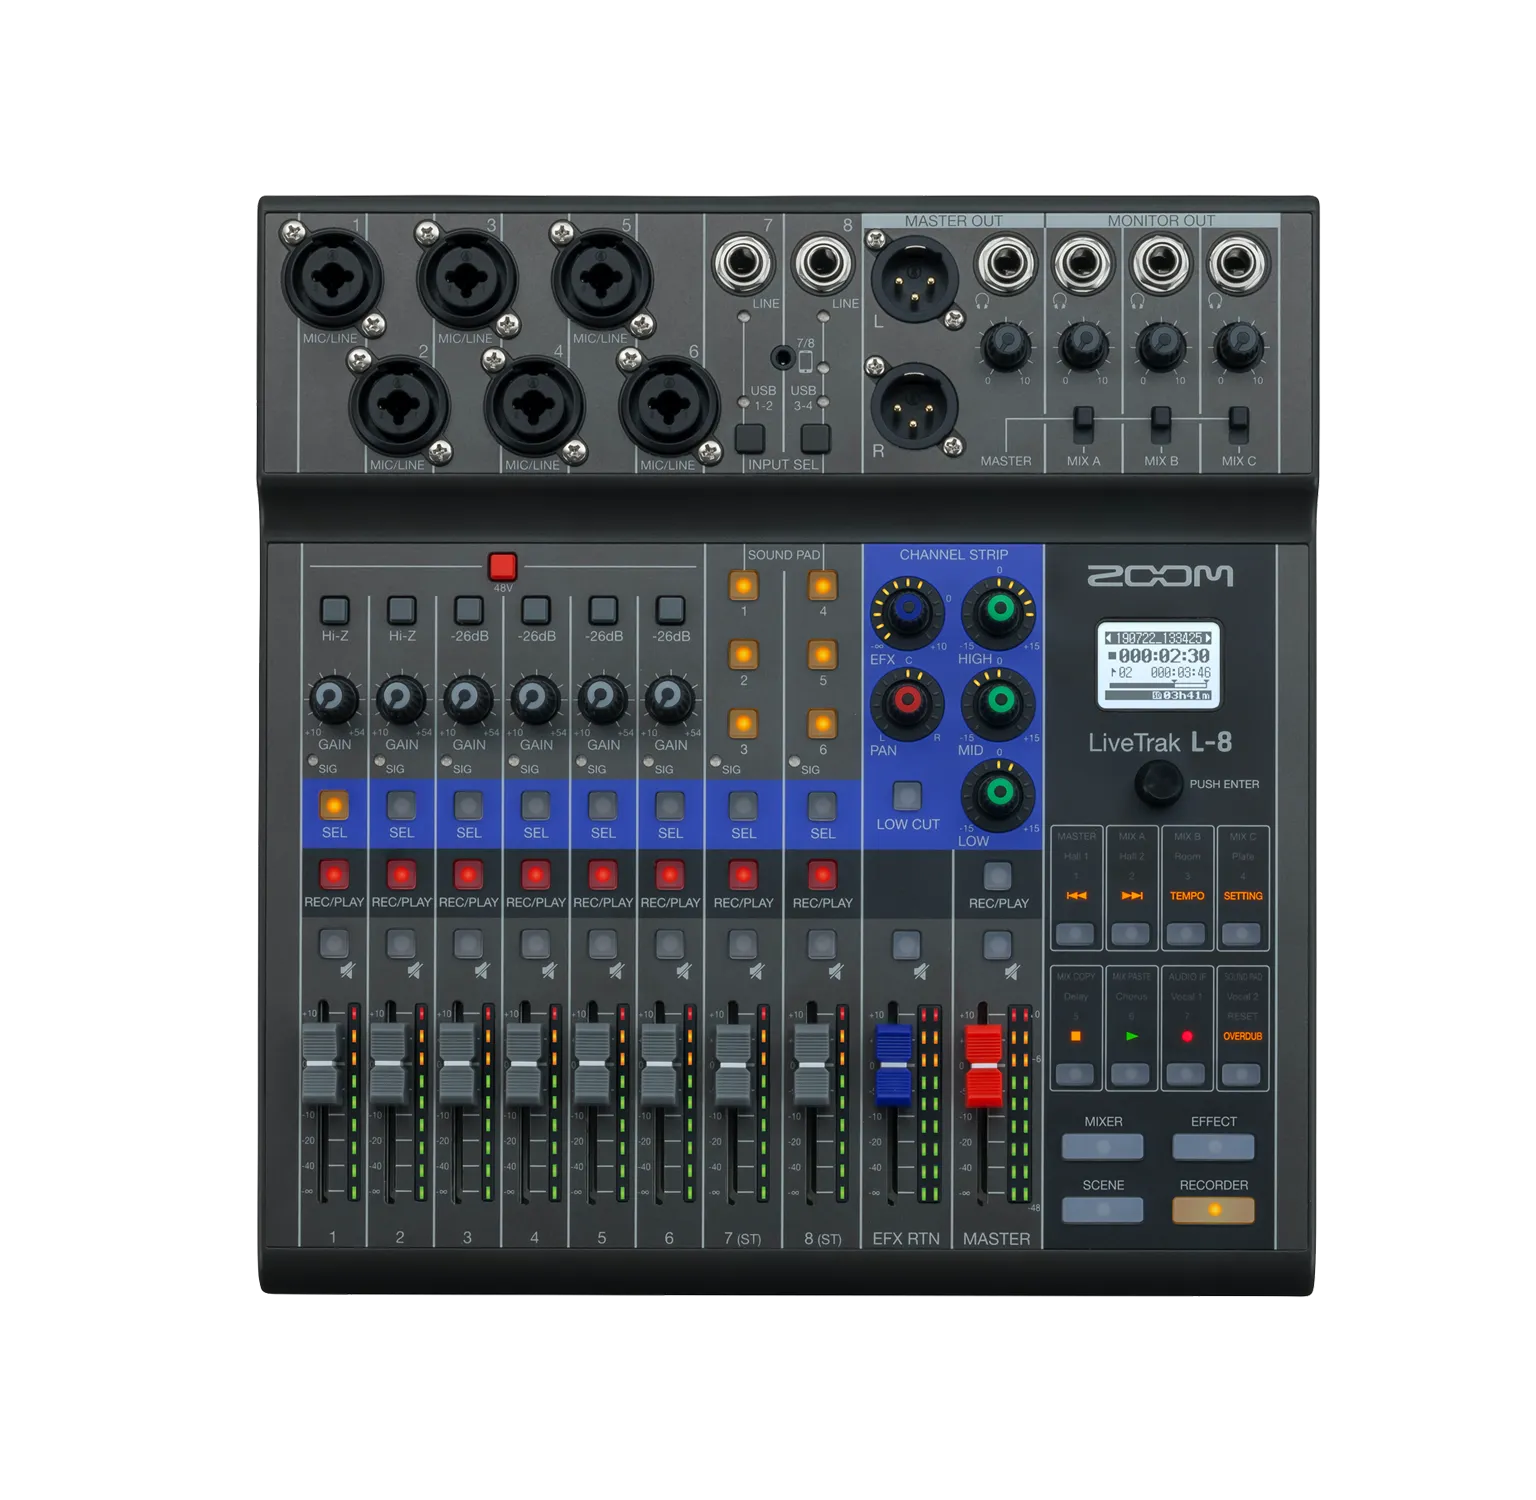Image resolution: width=1536 pixels, height=1500 pixels.
Task: Trigger sound pad 5
Action: click(x=822, y=655)
